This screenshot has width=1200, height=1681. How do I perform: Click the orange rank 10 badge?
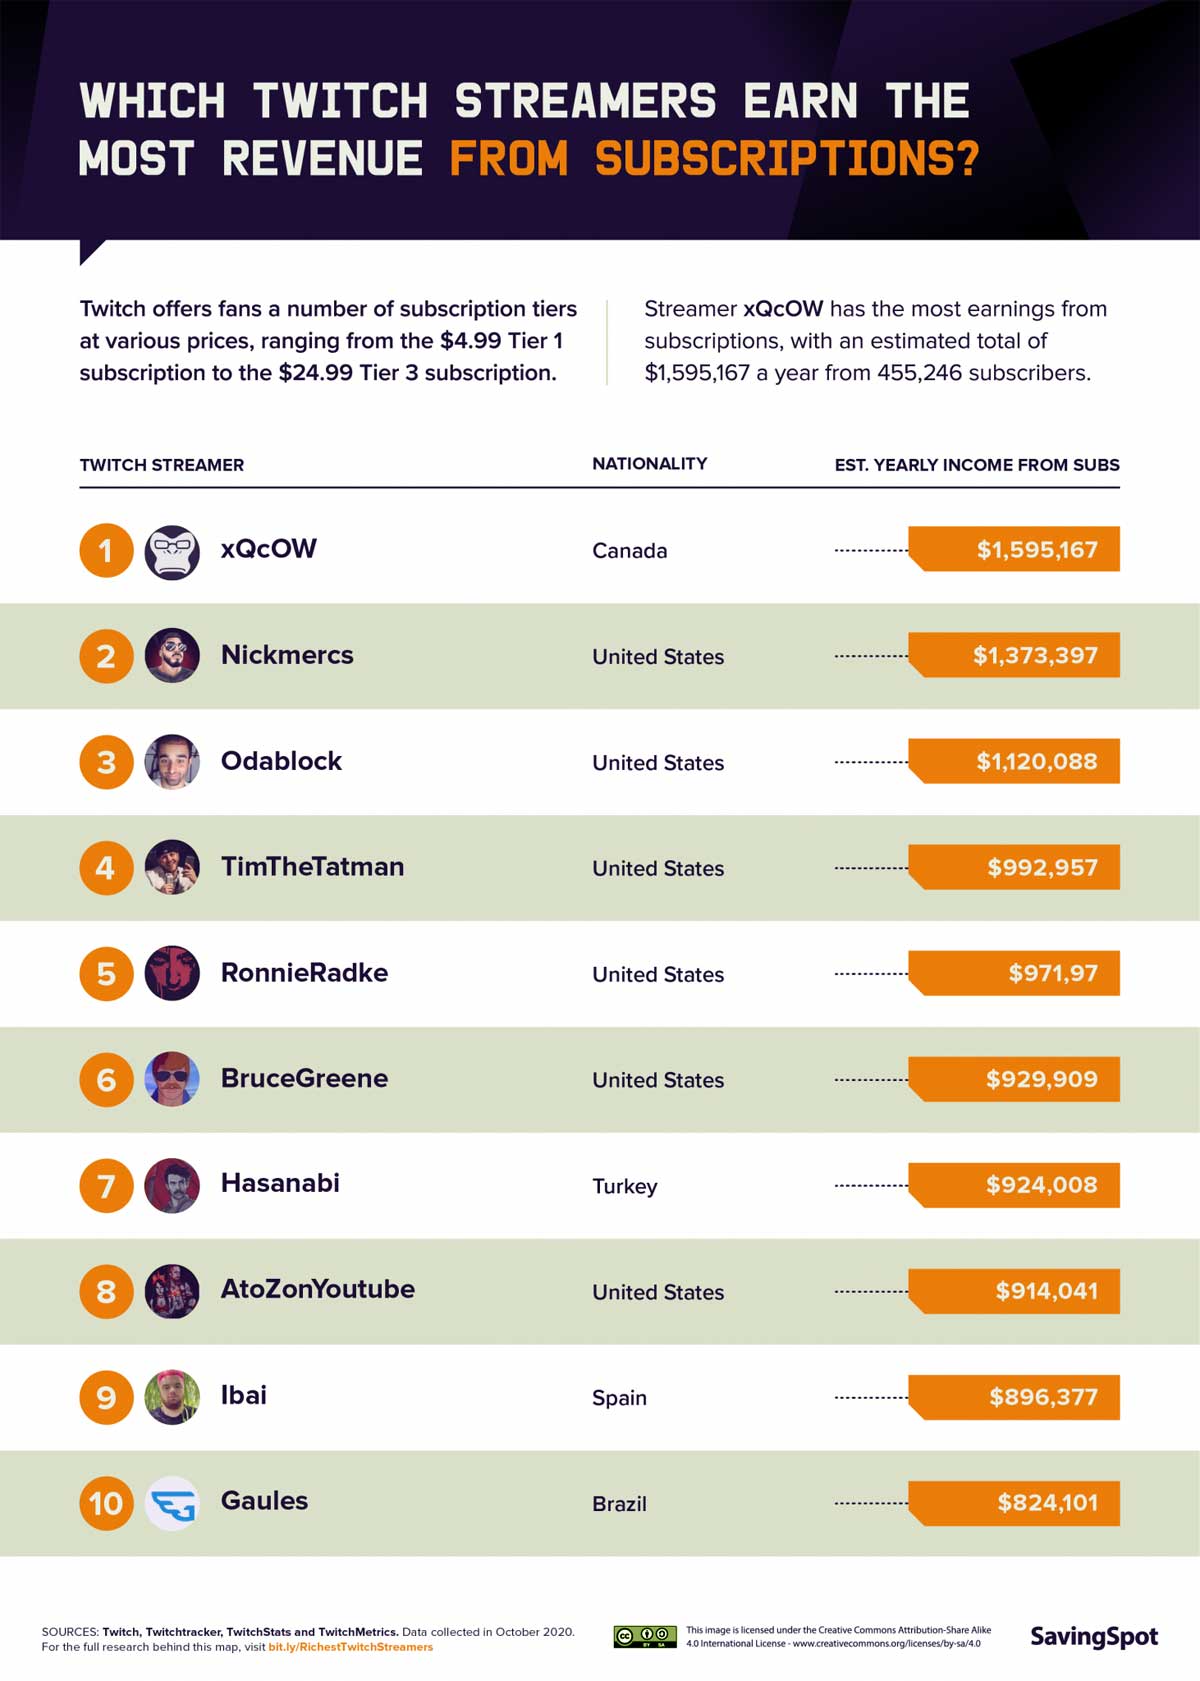coord(106,1503)
